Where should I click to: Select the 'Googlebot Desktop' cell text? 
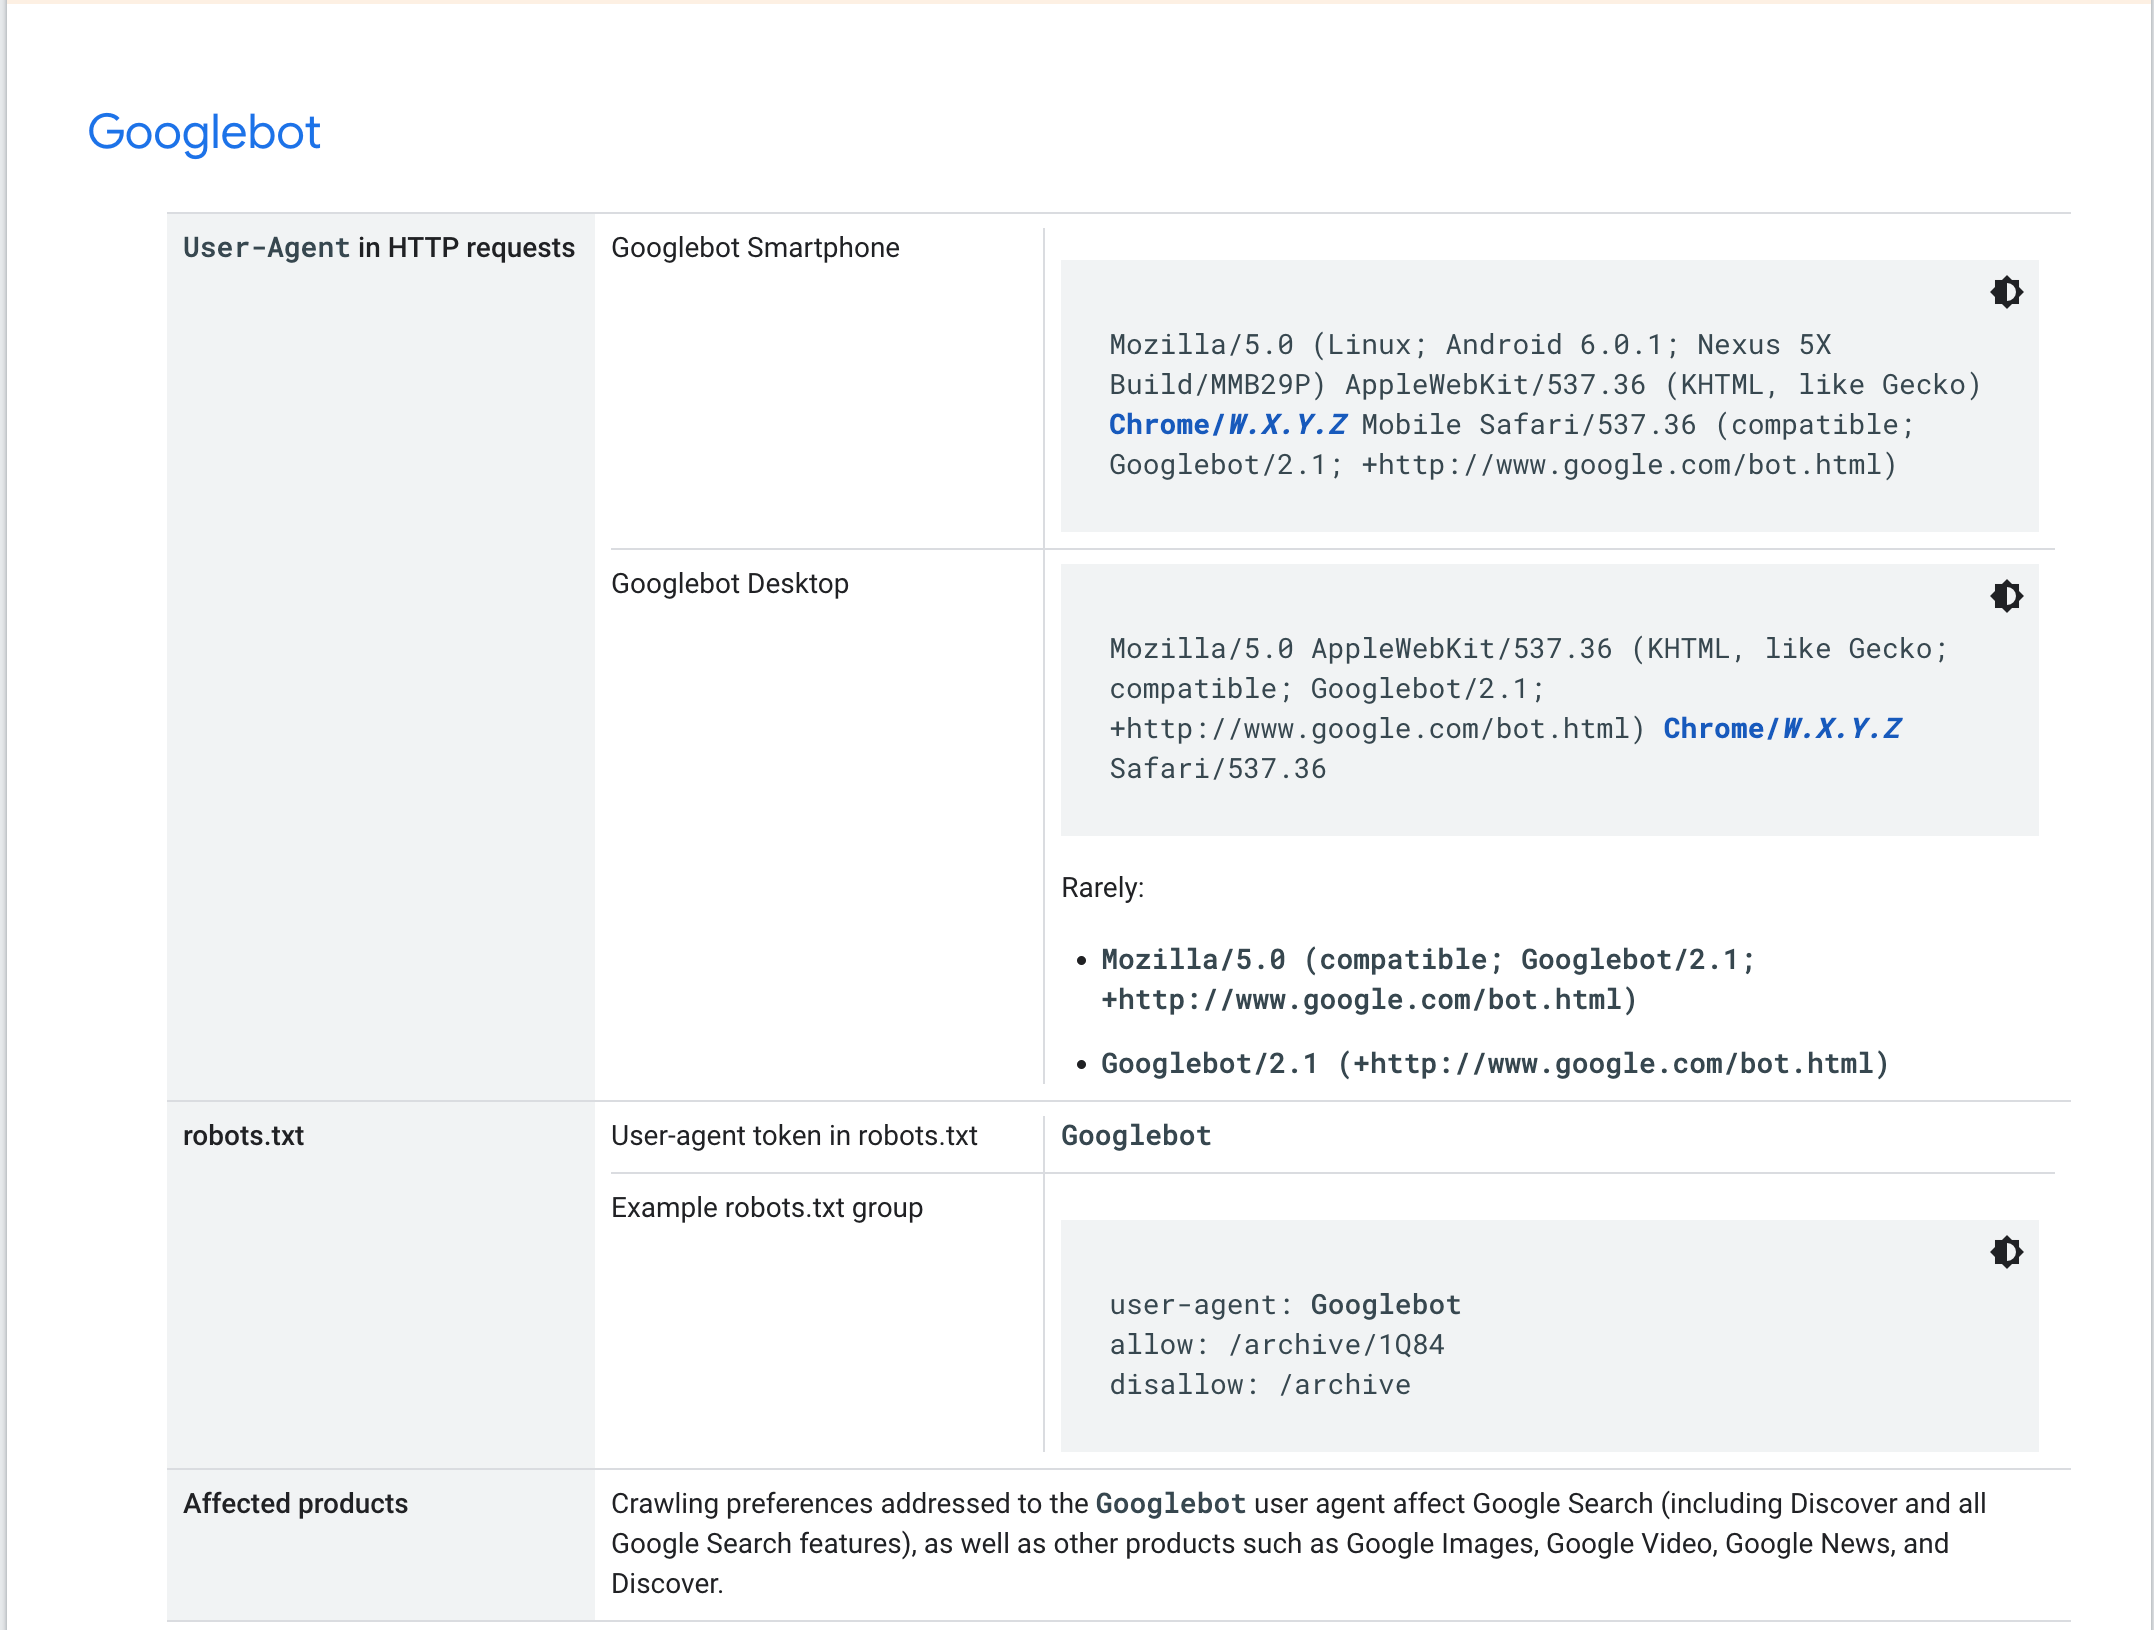[730, 584]
